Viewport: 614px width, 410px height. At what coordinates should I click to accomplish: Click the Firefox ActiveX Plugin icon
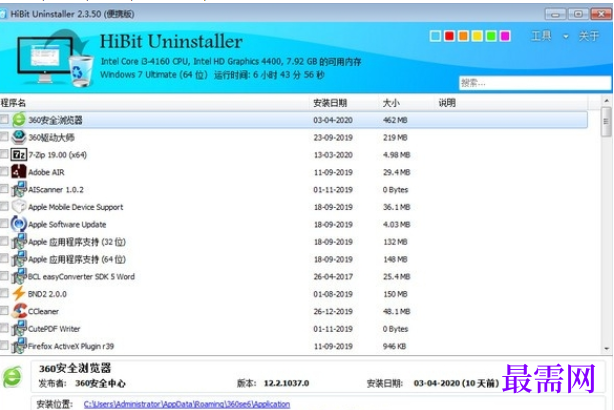pos(18,346)
